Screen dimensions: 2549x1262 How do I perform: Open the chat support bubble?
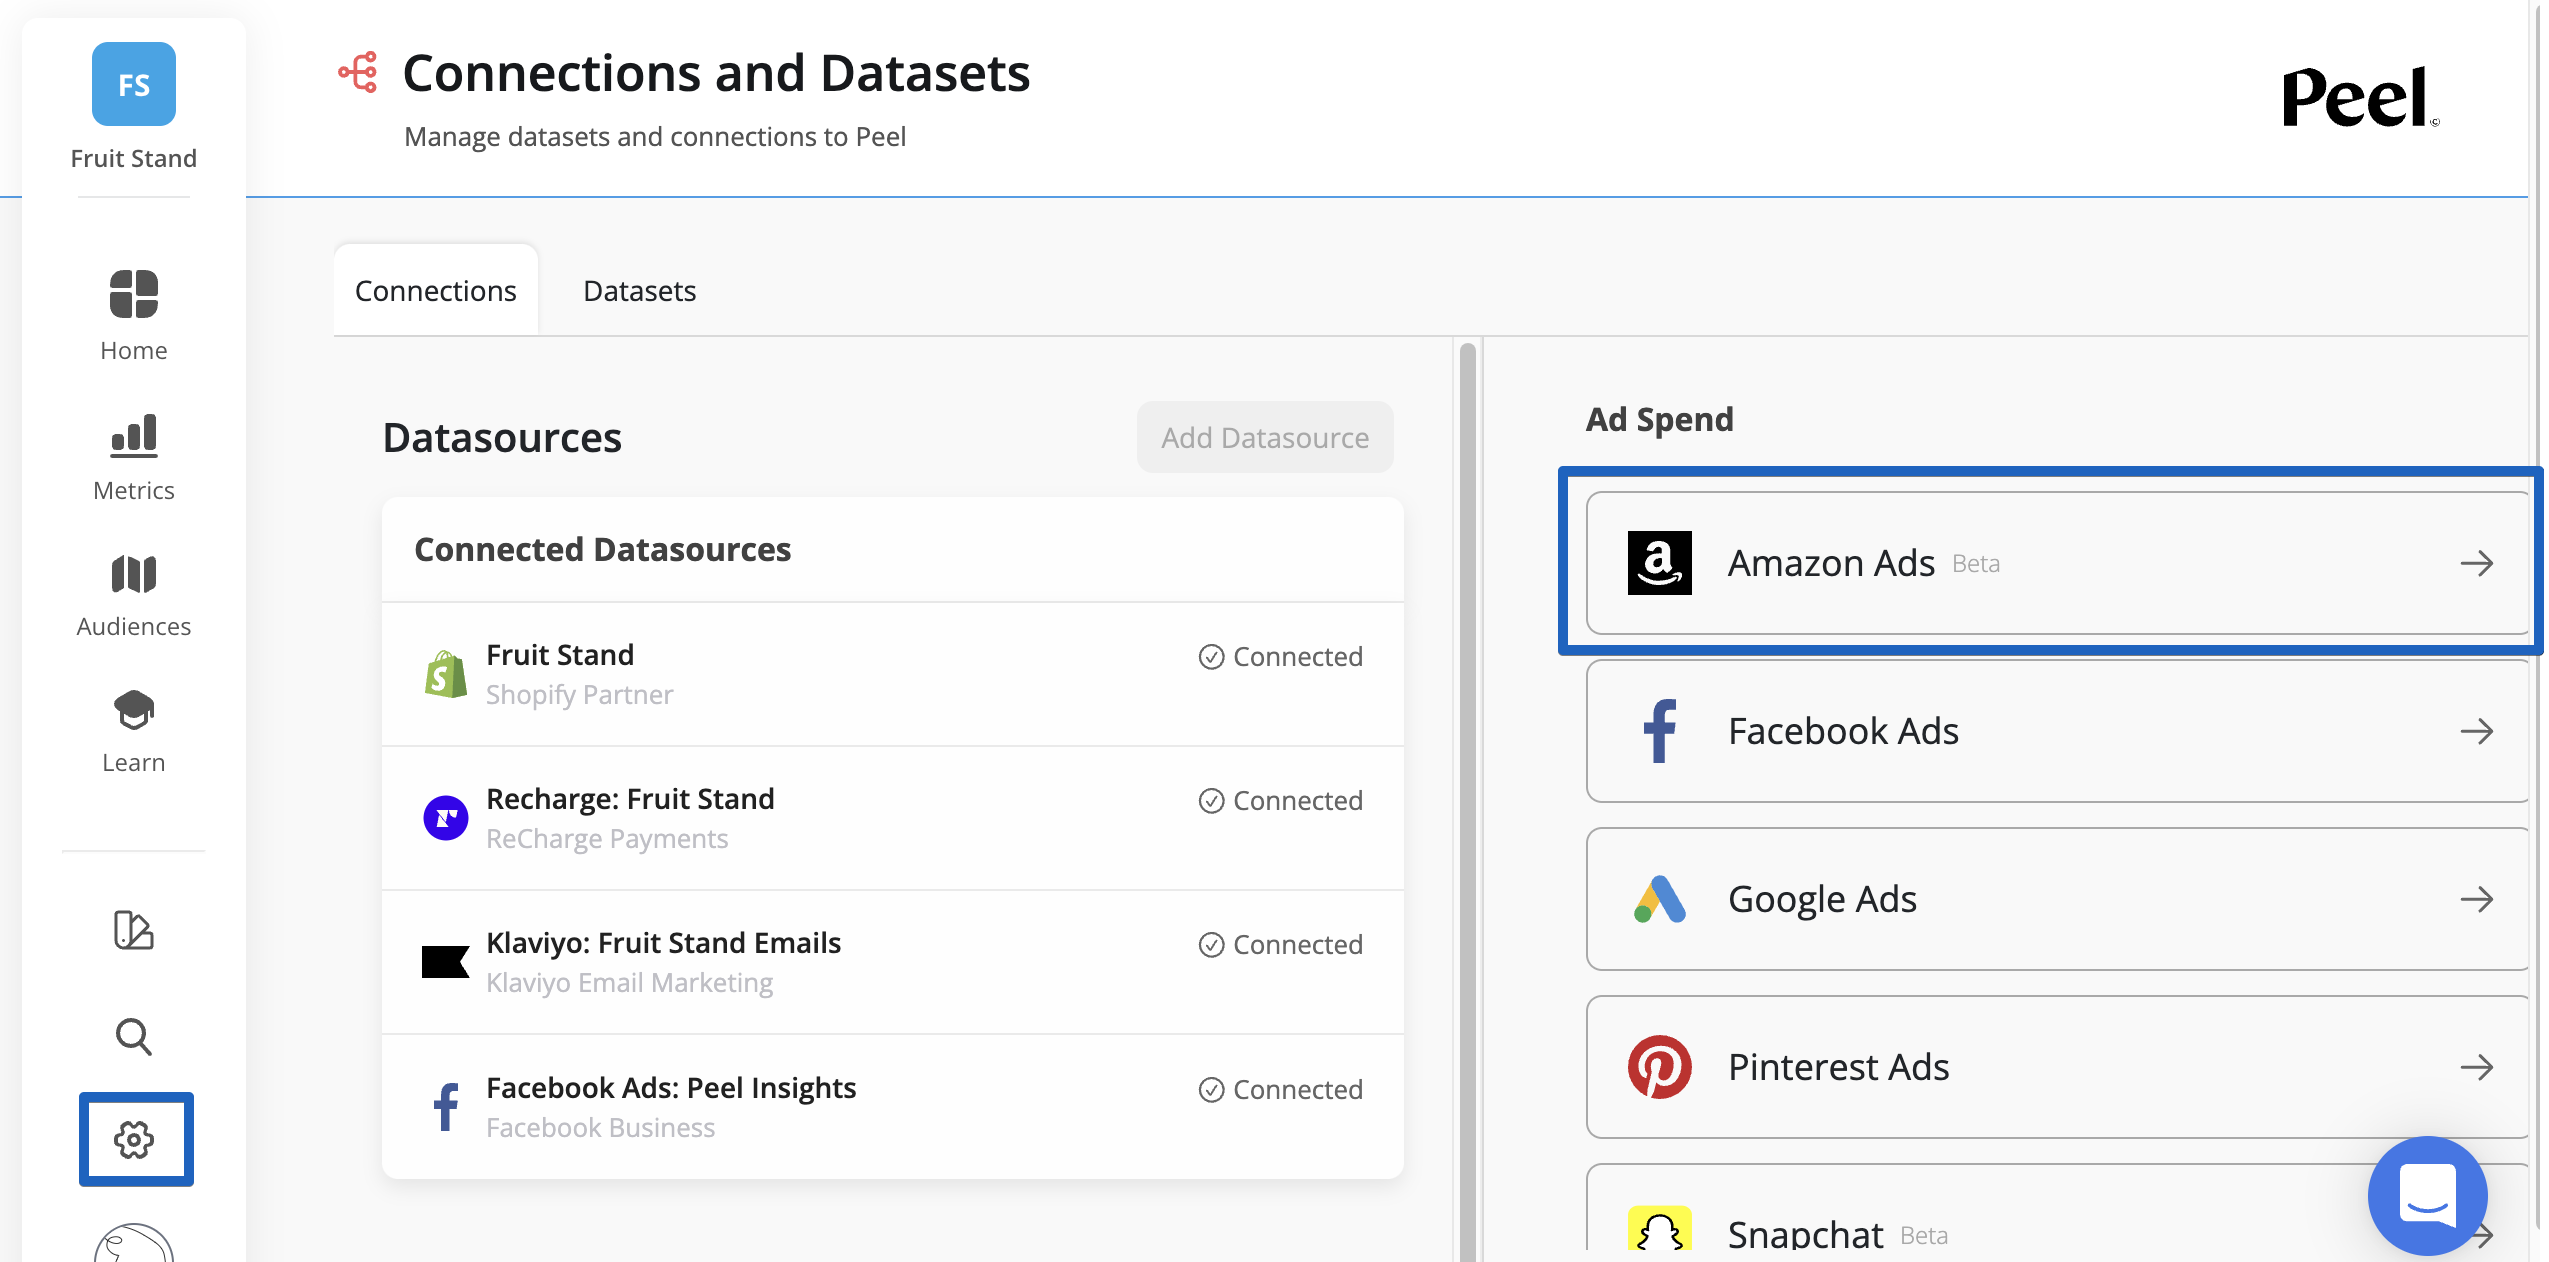pyautogui.click(x=2426, y=1194)
